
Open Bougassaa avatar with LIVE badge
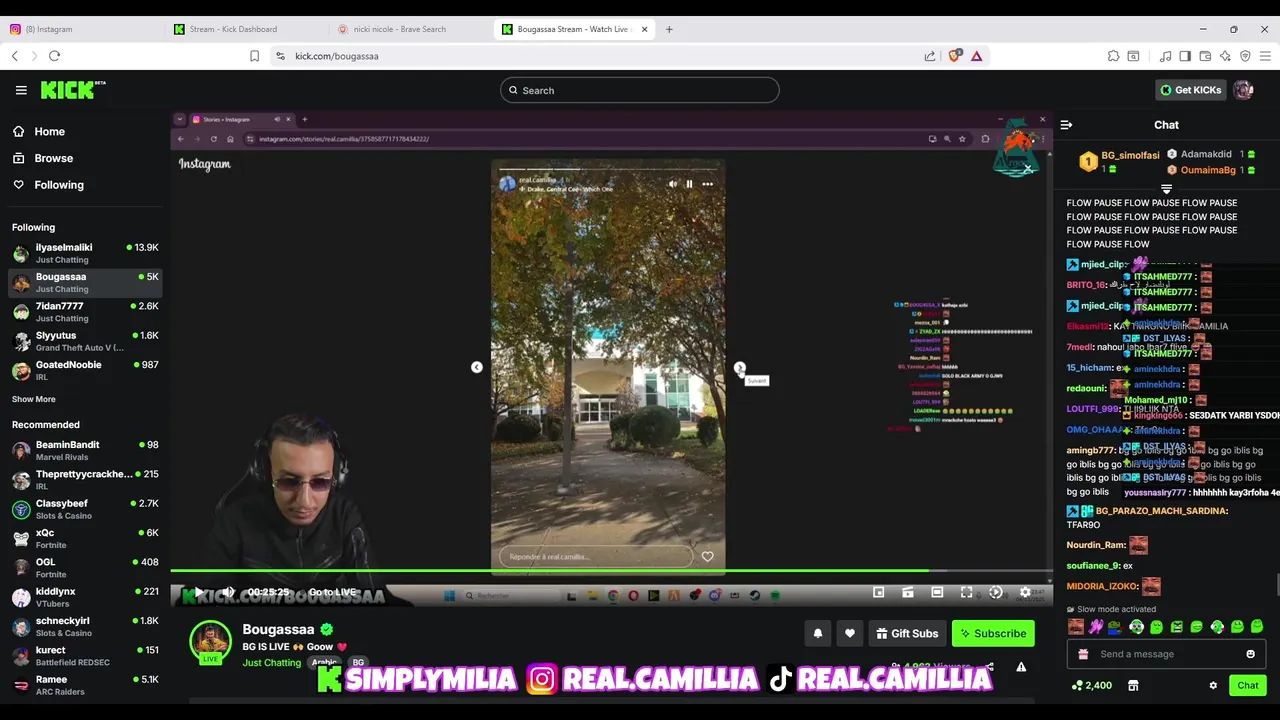tap(210, 642)
